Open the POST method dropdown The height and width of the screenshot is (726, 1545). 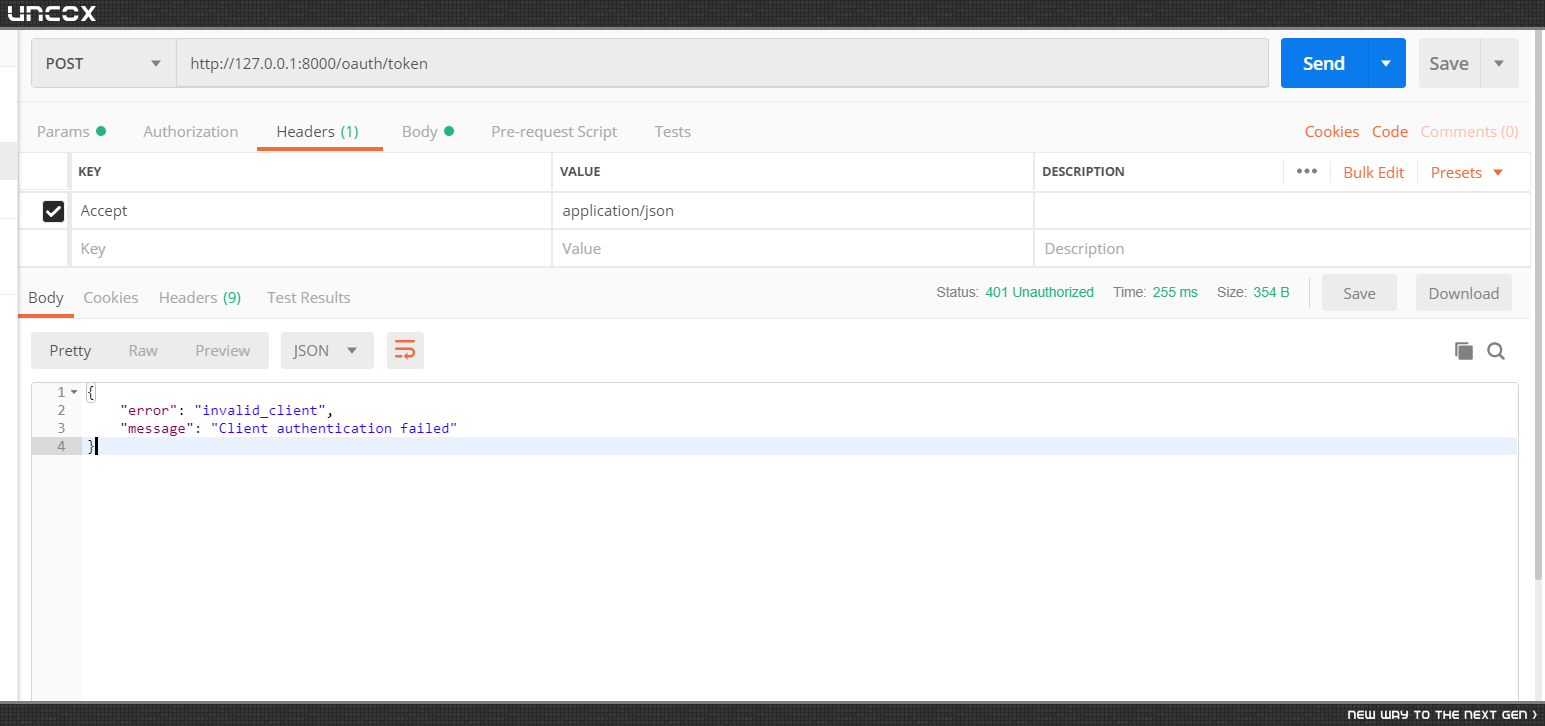click(104, 63)
